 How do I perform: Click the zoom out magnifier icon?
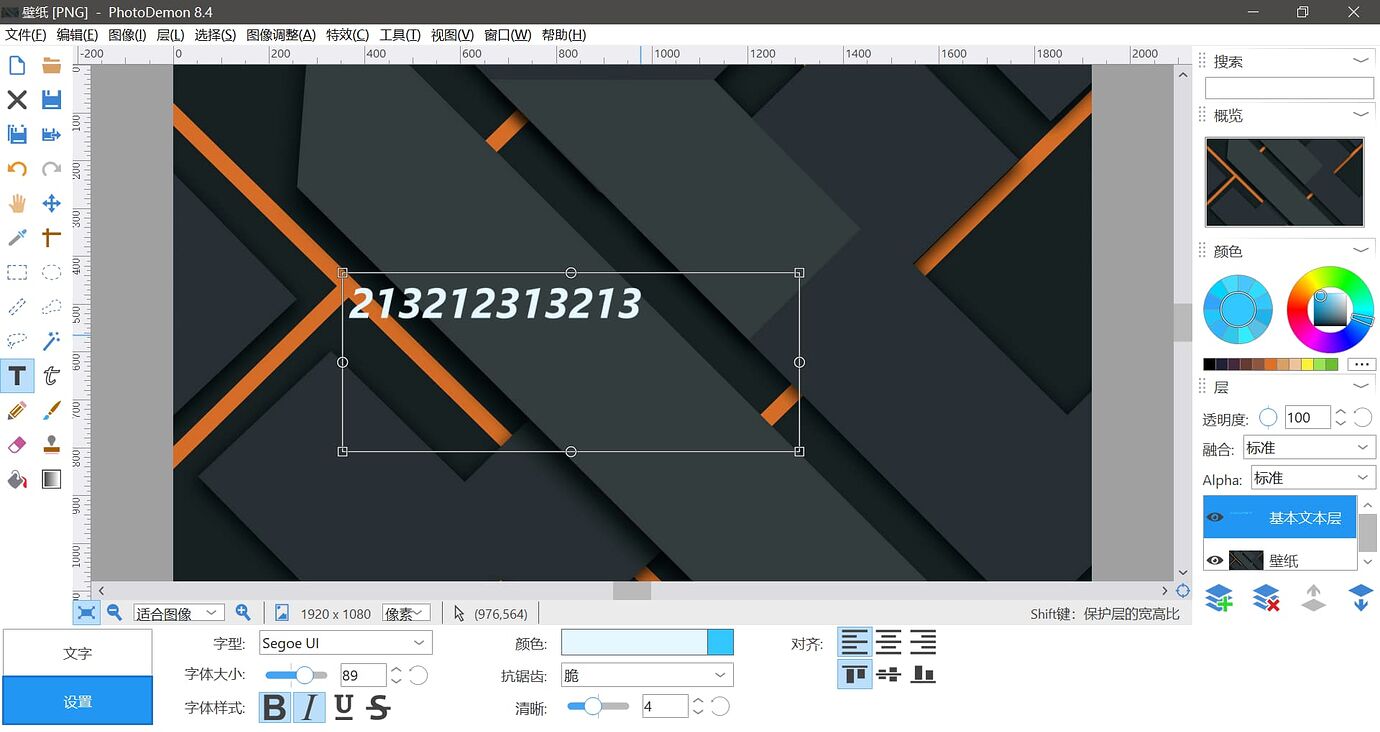[x=115, y=613]
